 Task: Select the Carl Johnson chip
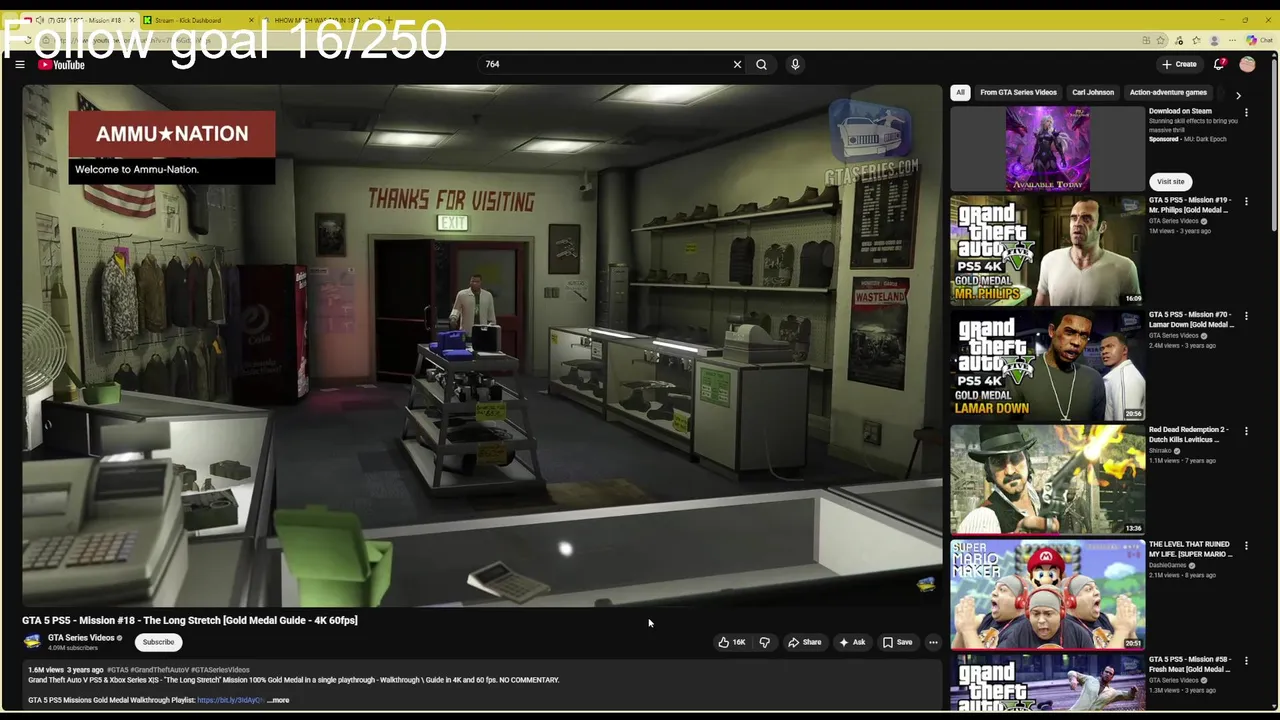(1093, 92)
